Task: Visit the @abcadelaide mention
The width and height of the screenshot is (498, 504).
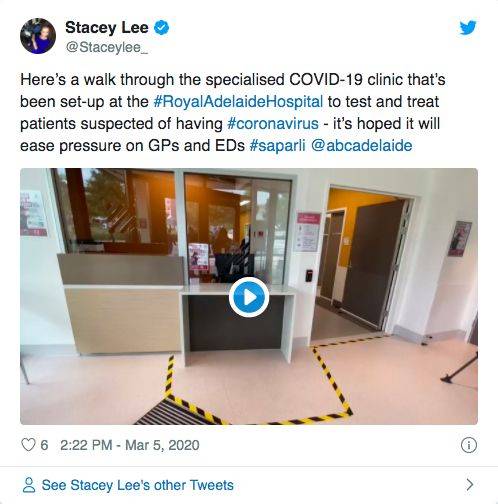Action: (362, 146)
